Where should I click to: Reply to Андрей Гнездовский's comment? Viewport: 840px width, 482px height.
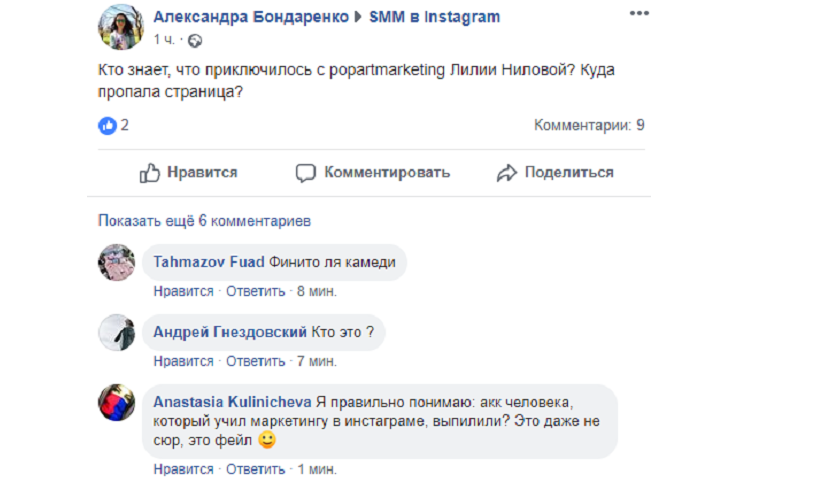(256, 361)
